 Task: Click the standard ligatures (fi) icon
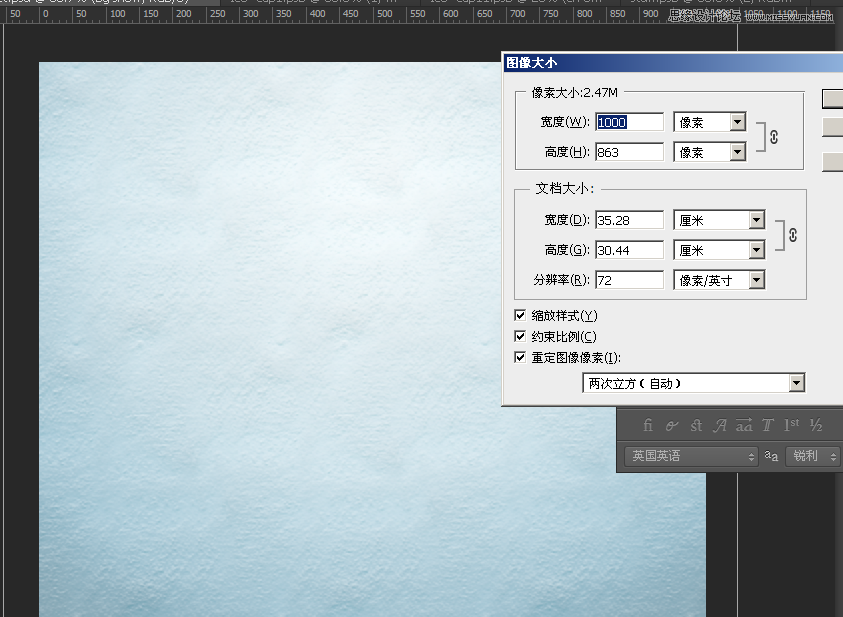[x=647, y=425]
